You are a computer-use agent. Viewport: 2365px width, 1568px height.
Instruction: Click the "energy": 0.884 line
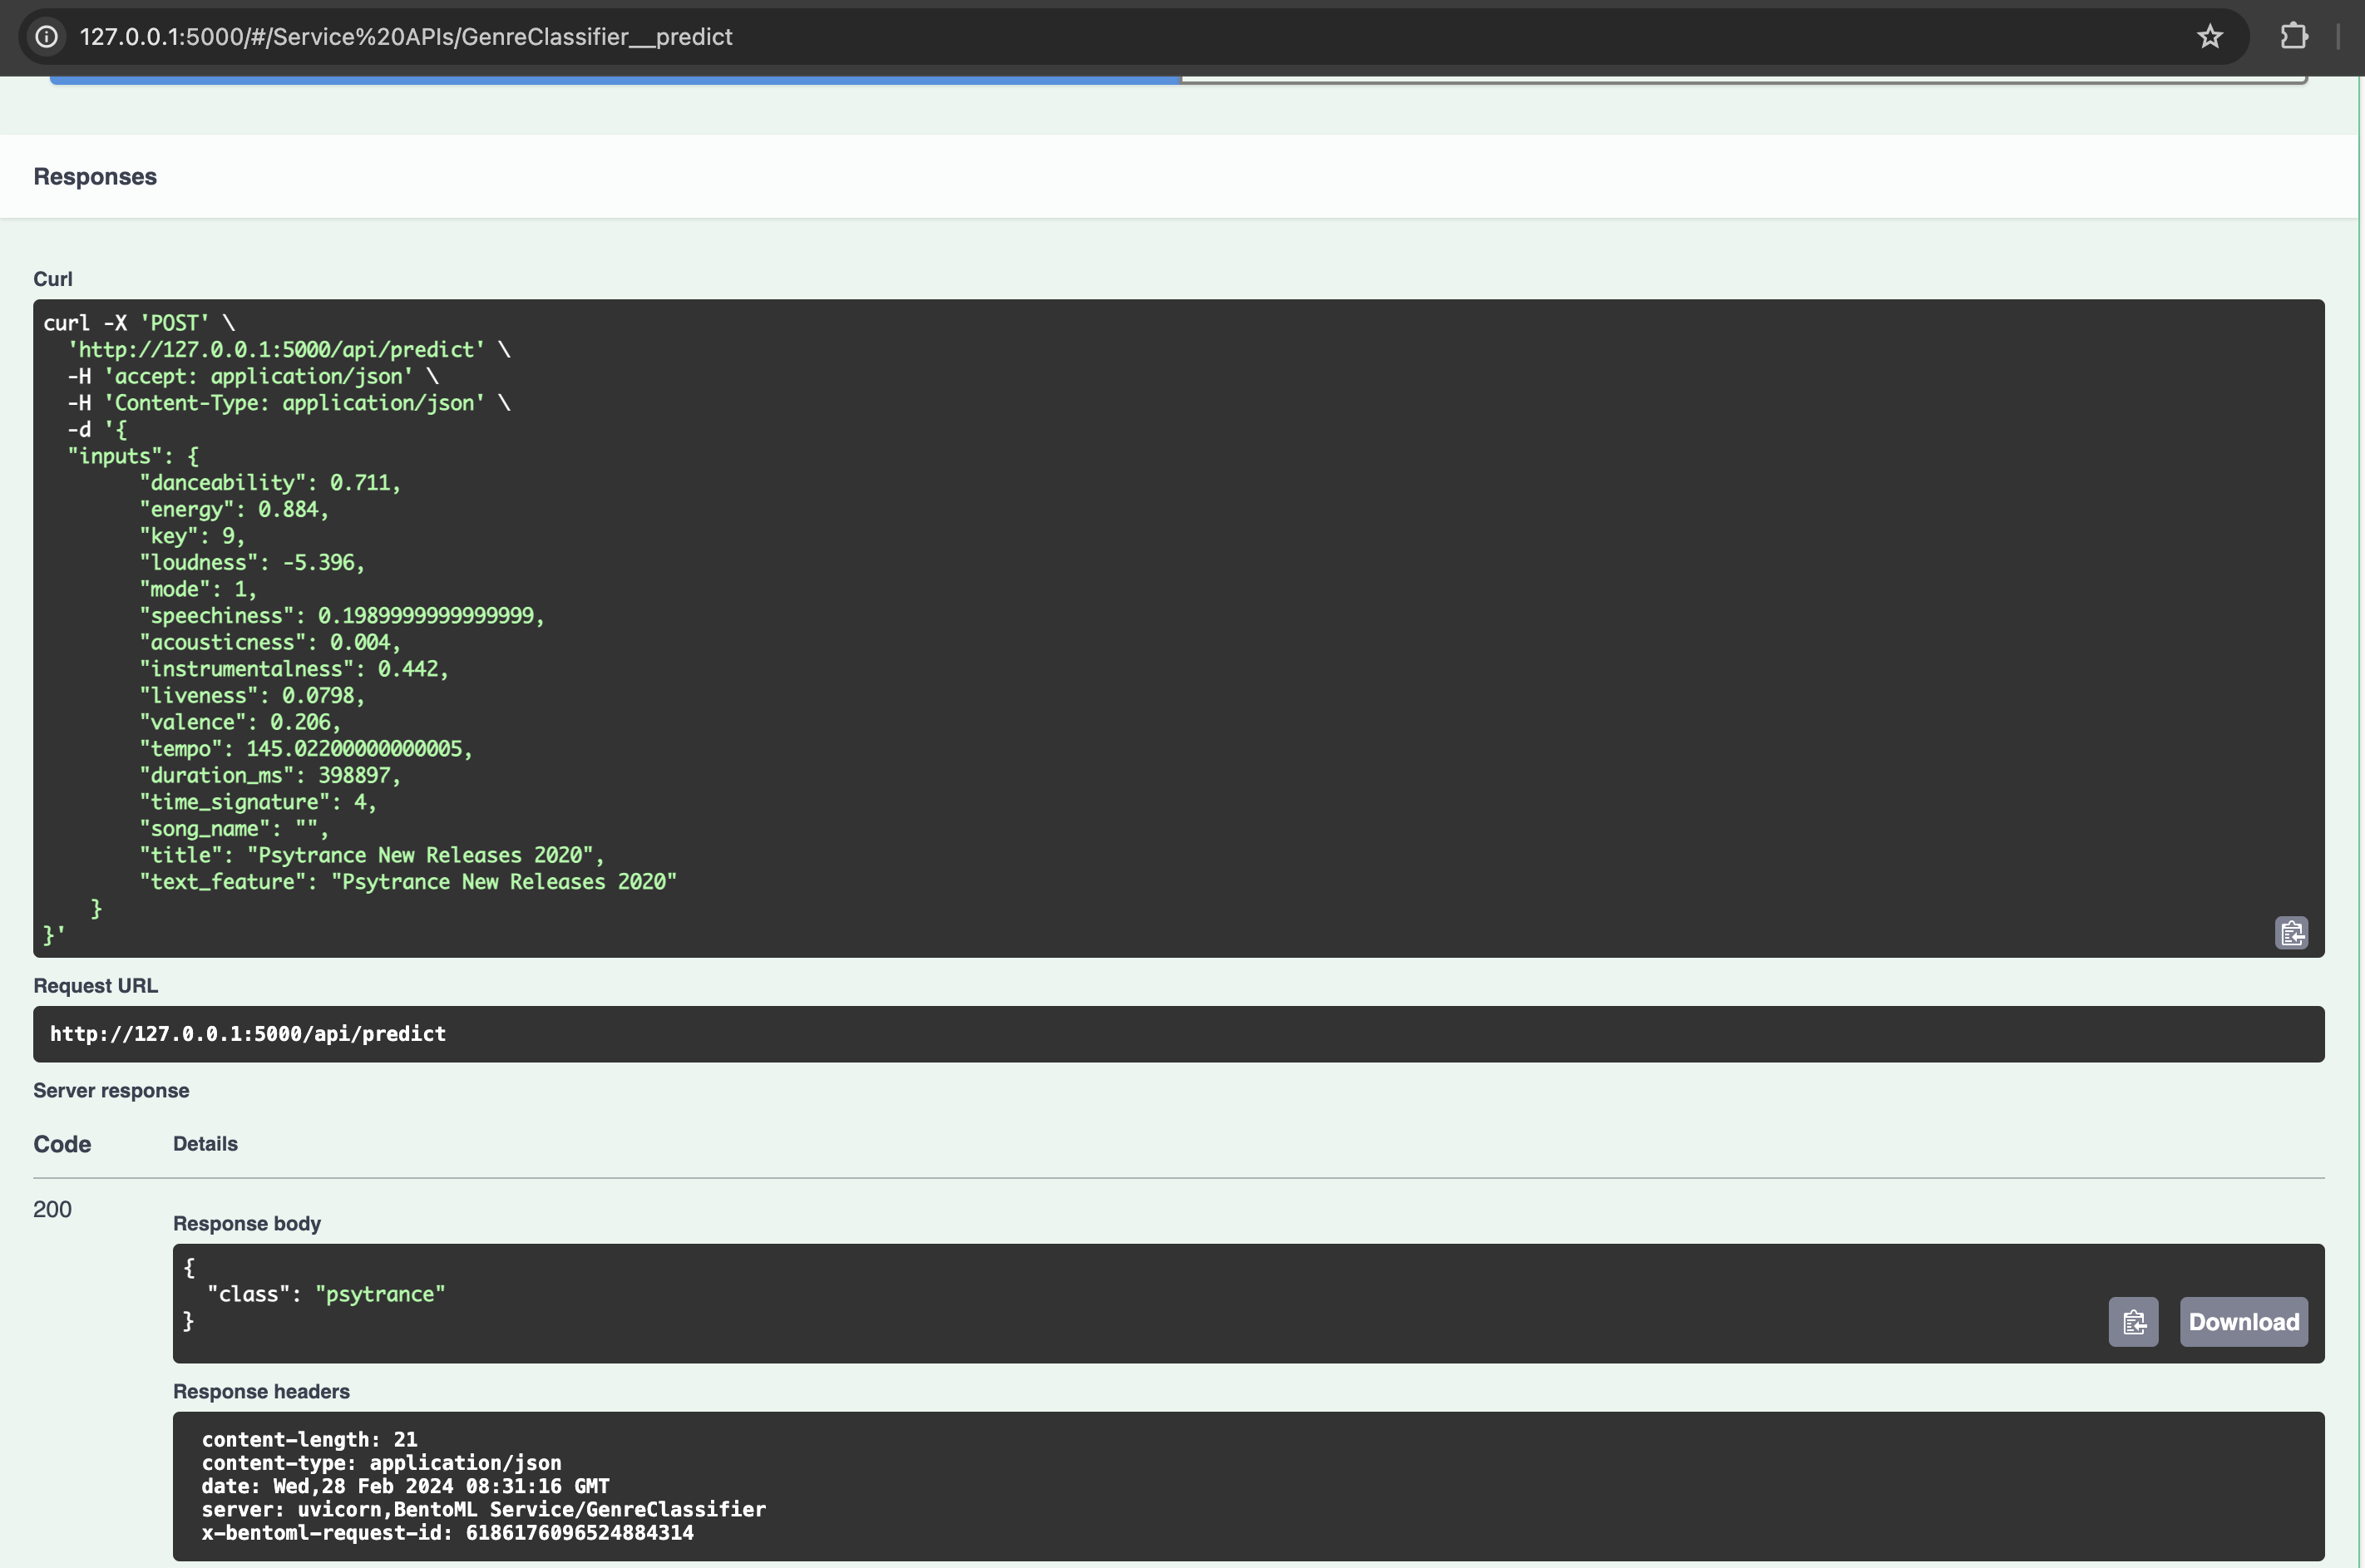pos(234,509)
